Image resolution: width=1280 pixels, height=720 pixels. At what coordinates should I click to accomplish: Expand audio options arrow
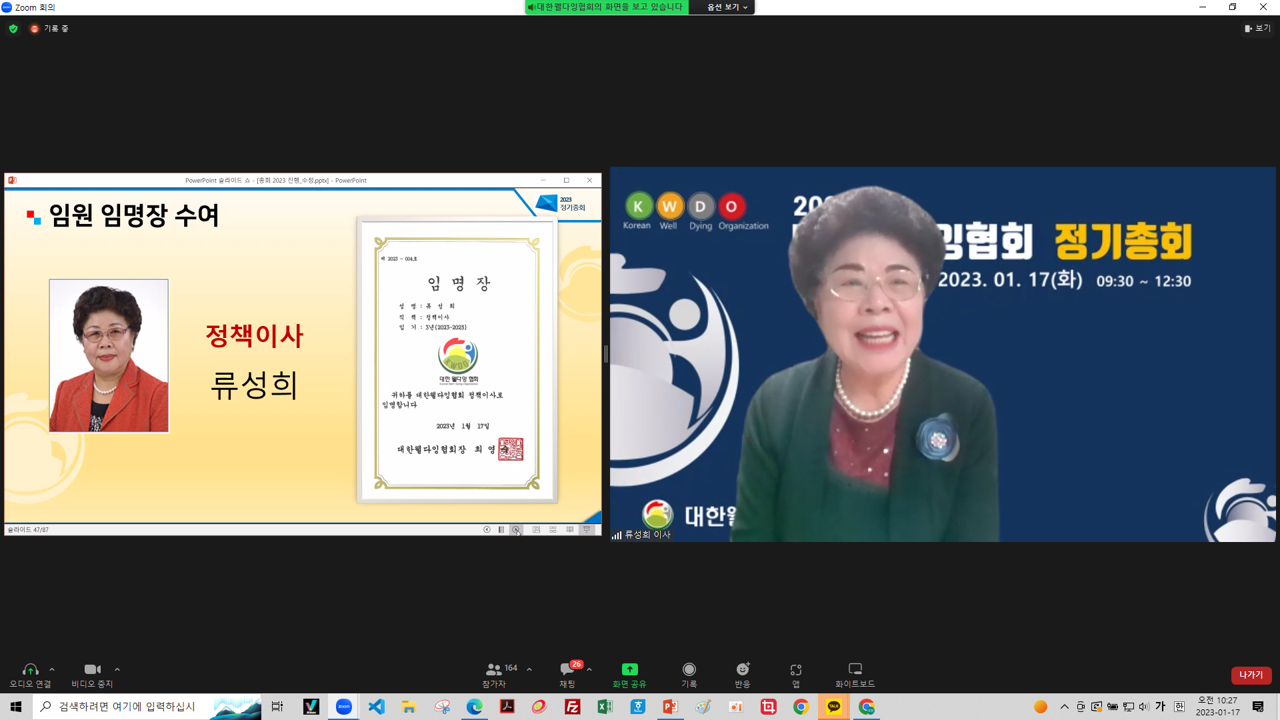(x=52, y=670)
